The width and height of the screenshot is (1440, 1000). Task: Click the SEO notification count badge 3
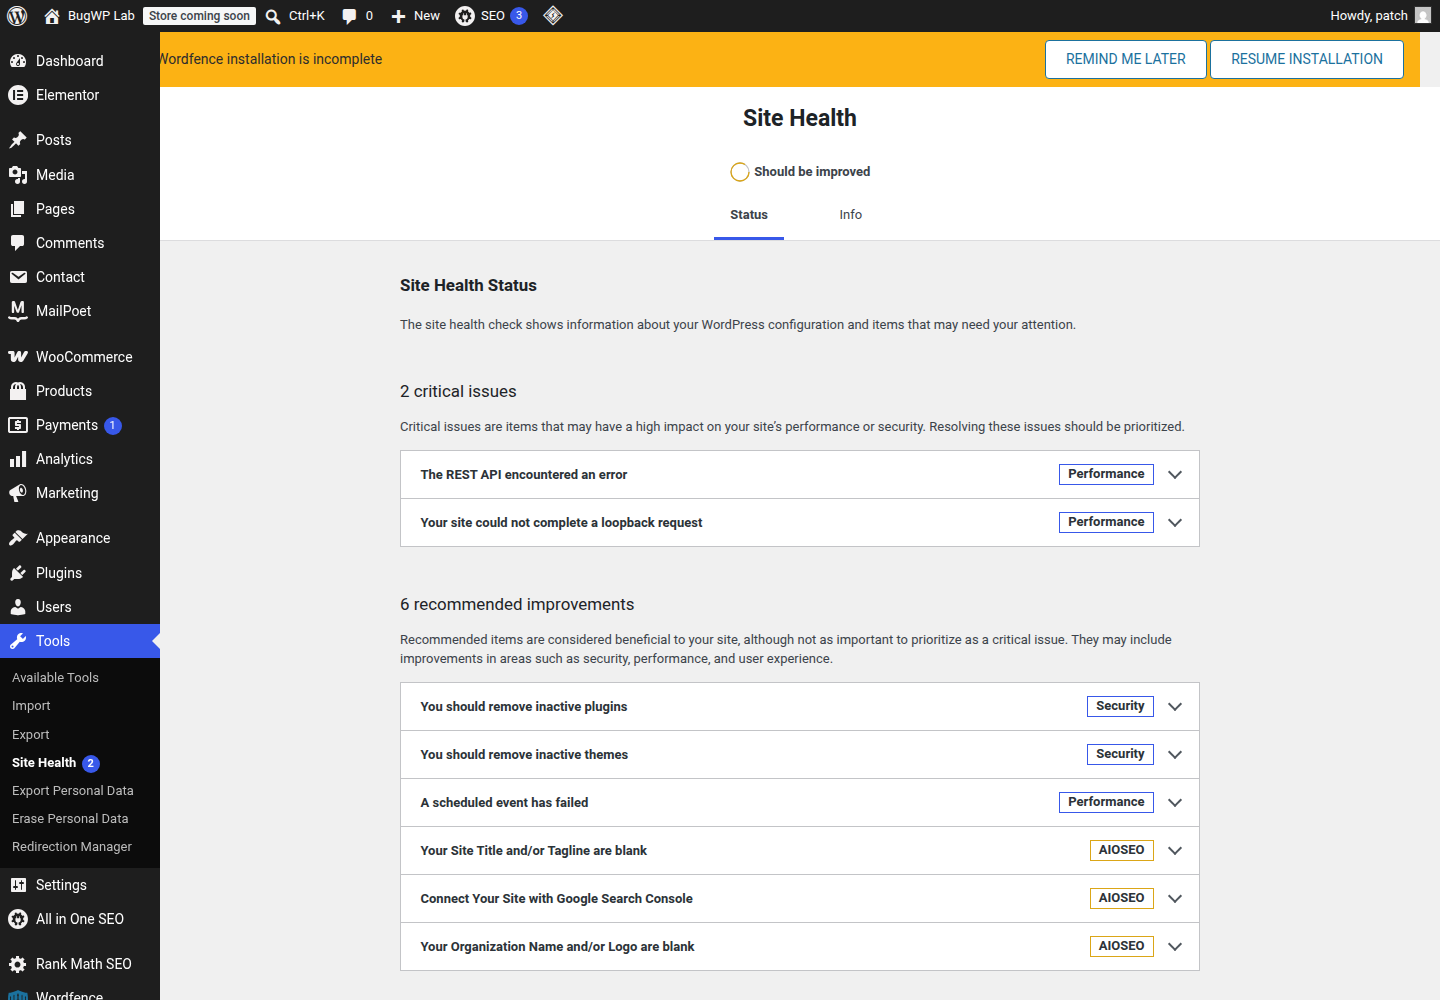(x=519, y=16)
